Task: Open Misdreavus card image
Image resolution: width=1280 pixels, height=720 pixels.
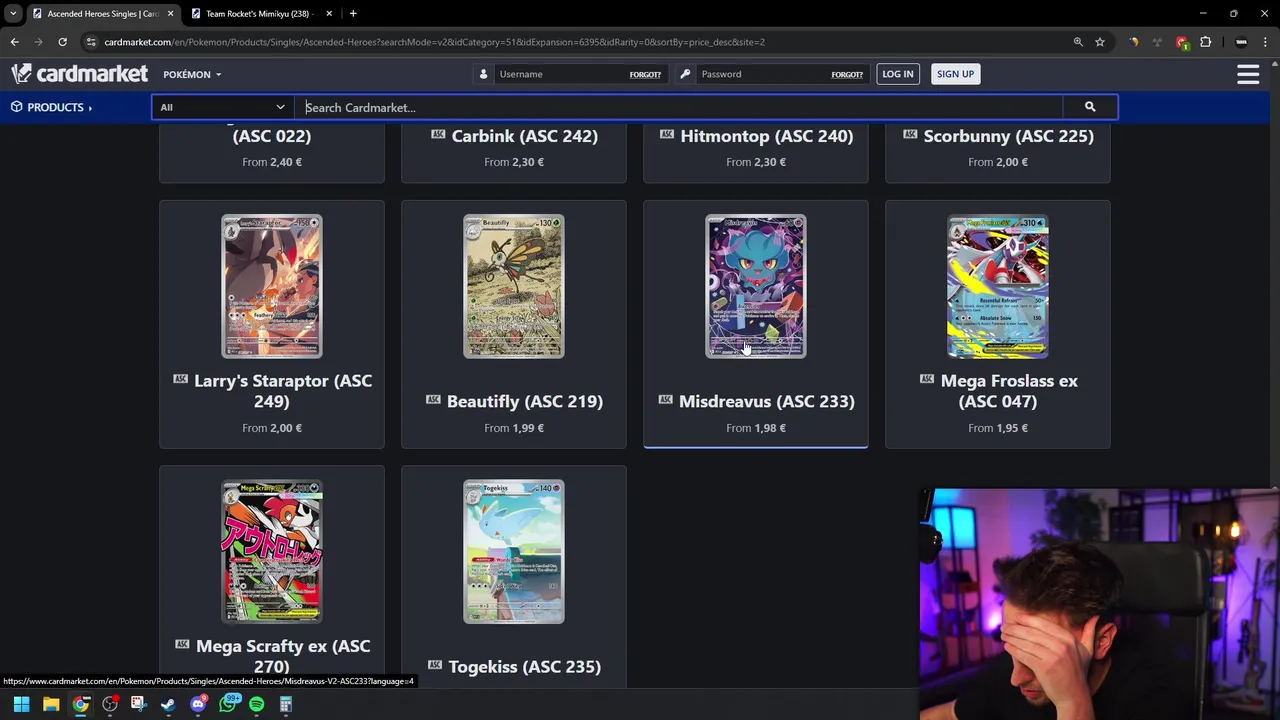Action: point(756,286)
